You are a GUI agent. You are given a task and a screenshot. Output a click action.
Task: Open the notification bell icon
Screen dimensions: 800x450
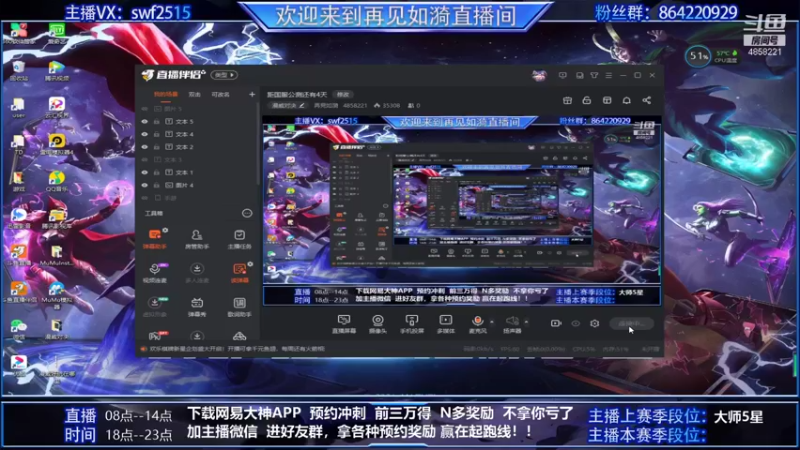[627, 101]
